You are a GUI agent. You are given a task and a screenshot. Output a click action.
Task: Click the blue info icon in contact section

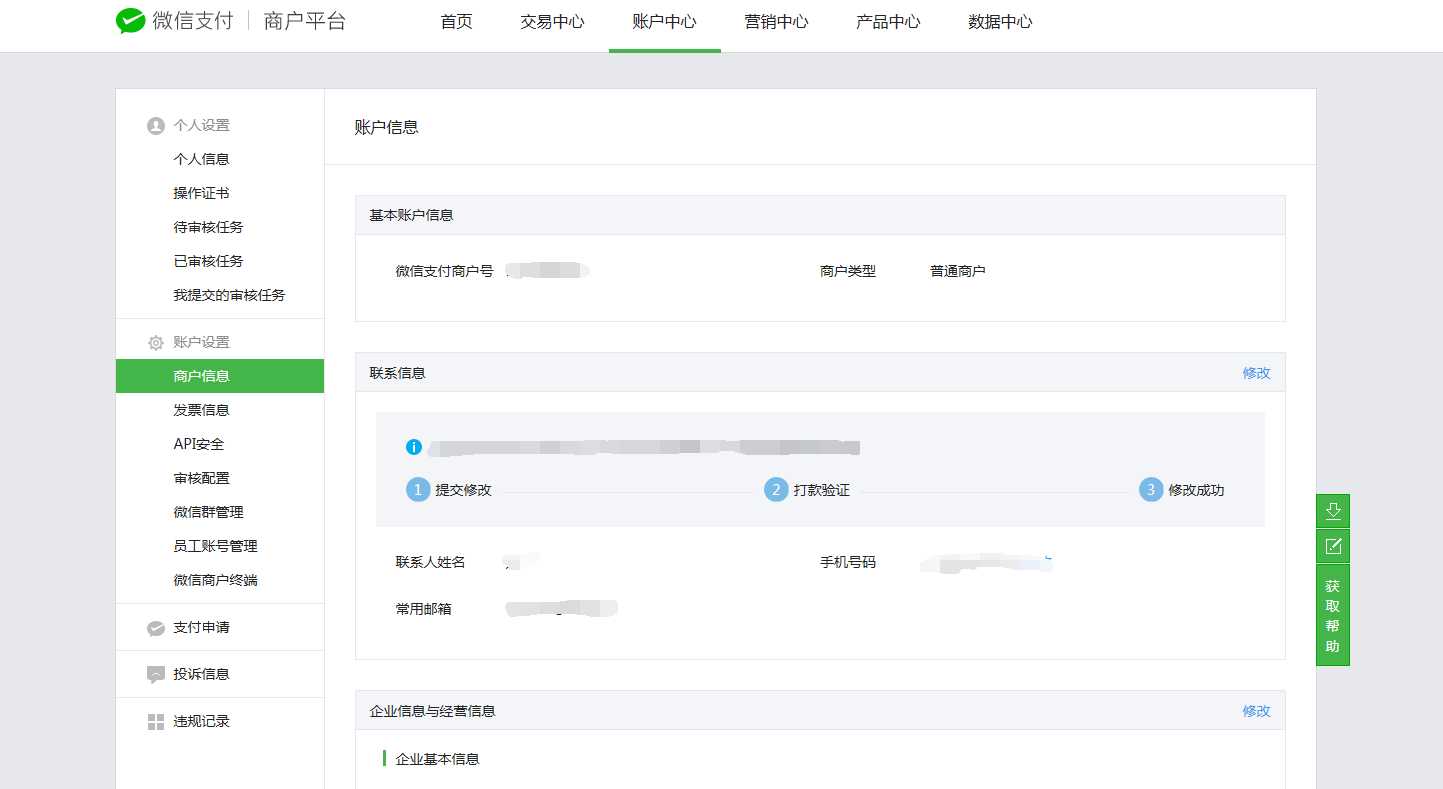click(414, 447)
